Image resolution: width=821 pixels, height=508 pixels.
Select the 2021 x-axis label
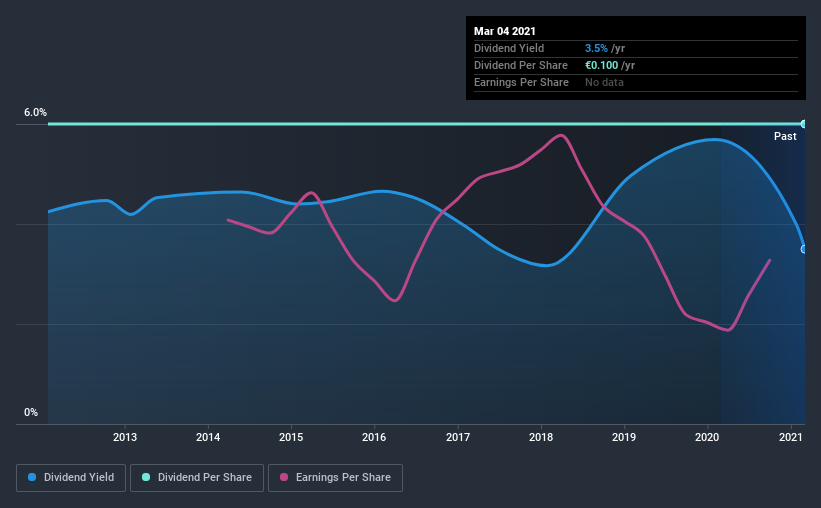click(790, 437)
